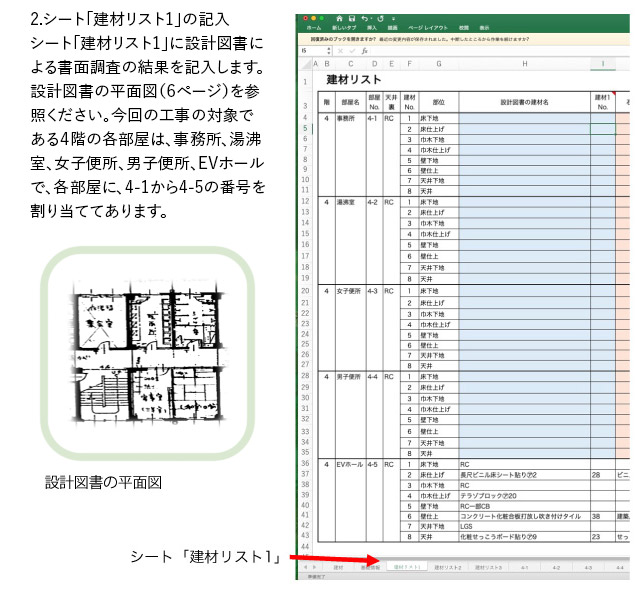Click the design drawing floor plan thumbnail
The height and width of the screenshot is (595, 640).
(145, 350)
